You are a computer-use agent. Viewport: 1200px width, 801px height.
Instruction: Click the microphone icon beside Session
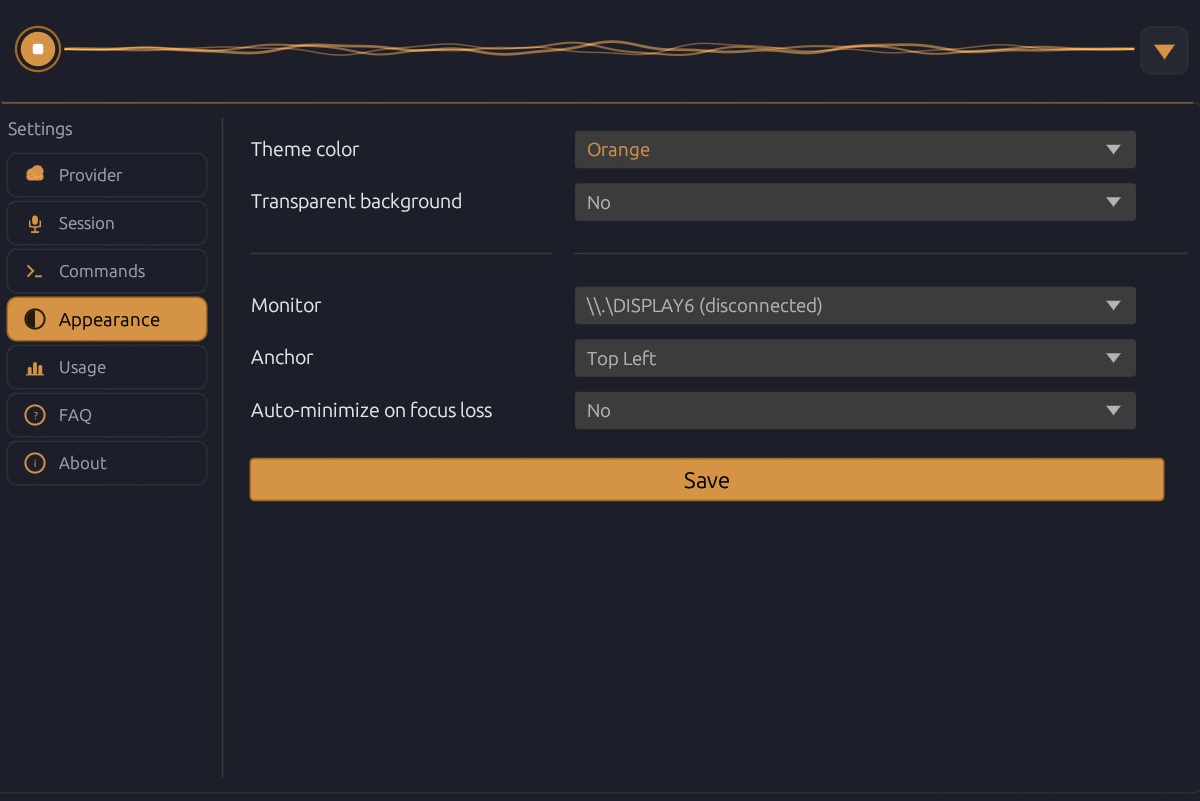34,222
